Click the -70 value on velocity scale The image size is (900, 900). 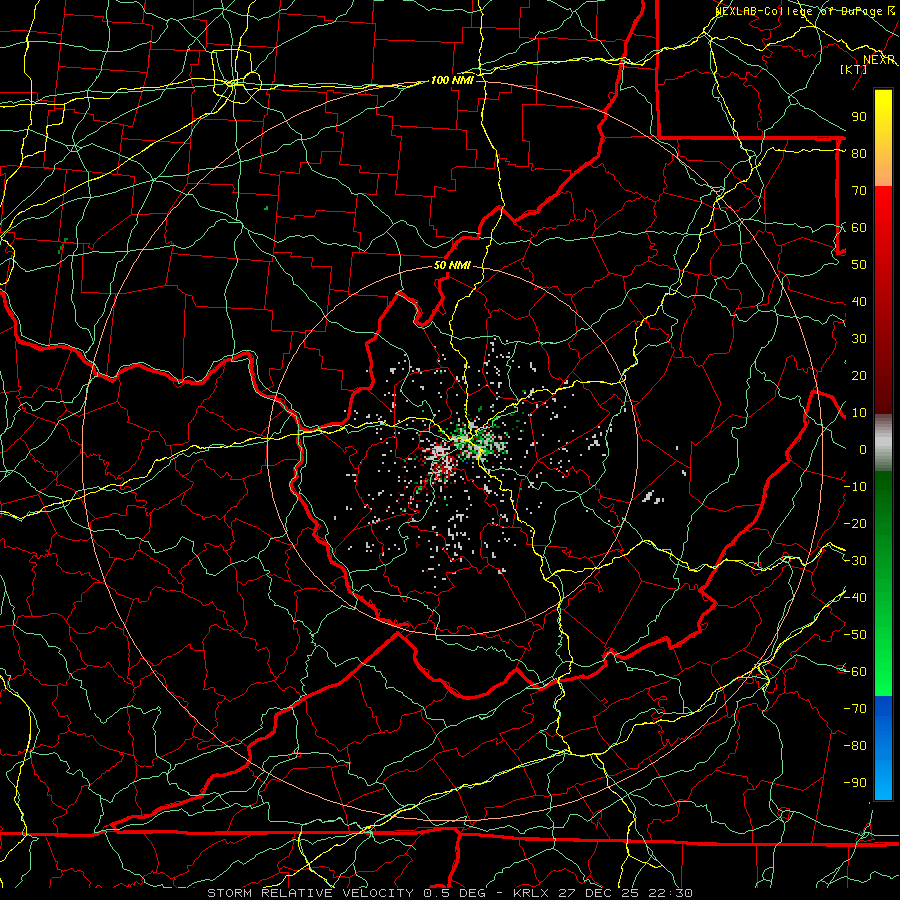(x=855, y=709)
